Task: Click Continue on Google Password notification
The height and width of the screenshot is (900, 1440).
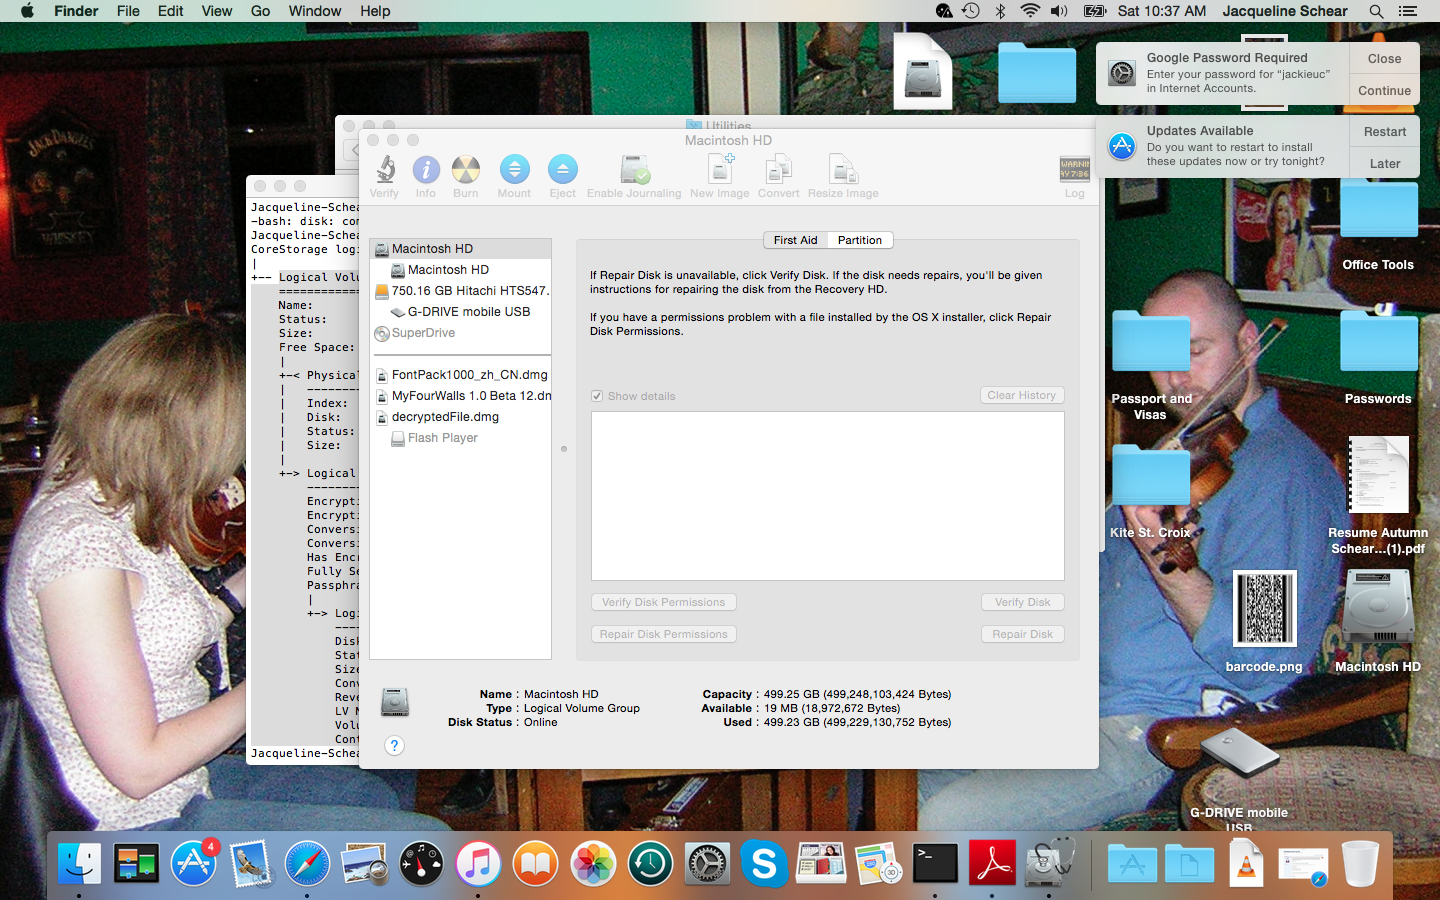Action: 1384,90
